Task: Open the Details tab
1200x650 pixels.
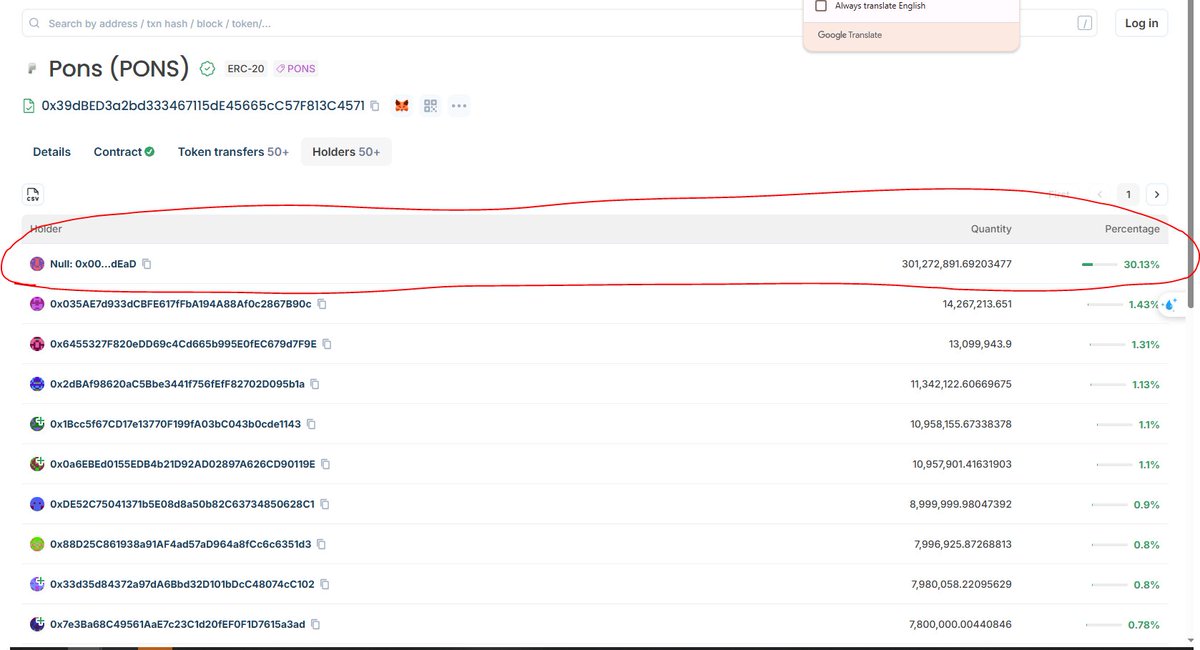Action: (52, 152)
